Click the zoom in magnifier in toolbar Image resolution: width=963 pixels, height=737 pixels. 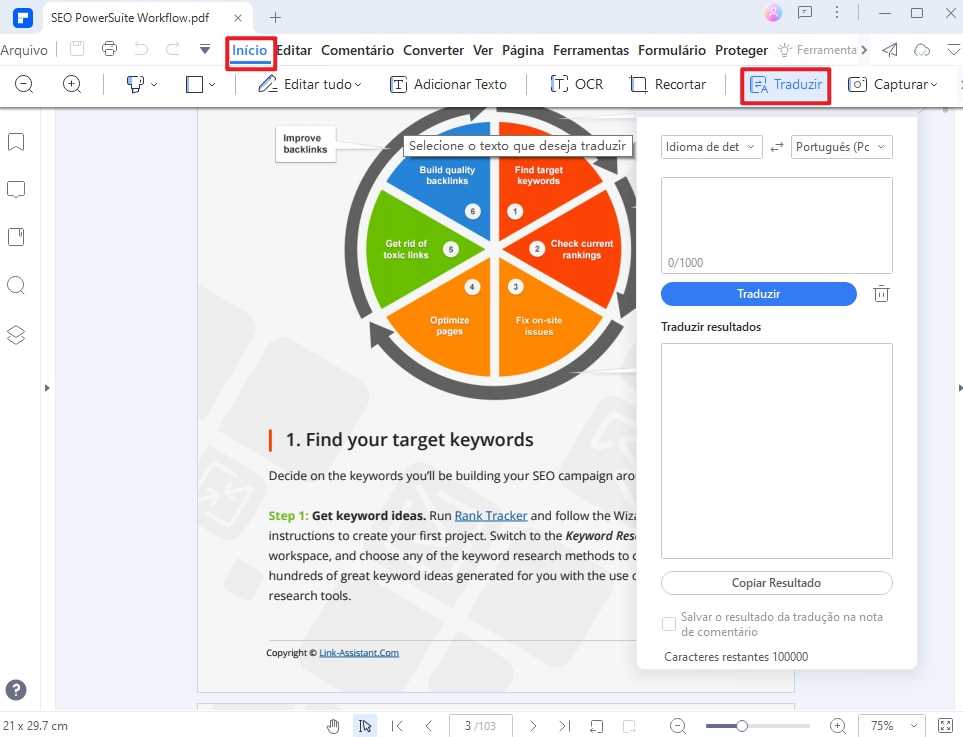(x=72, y=84)
